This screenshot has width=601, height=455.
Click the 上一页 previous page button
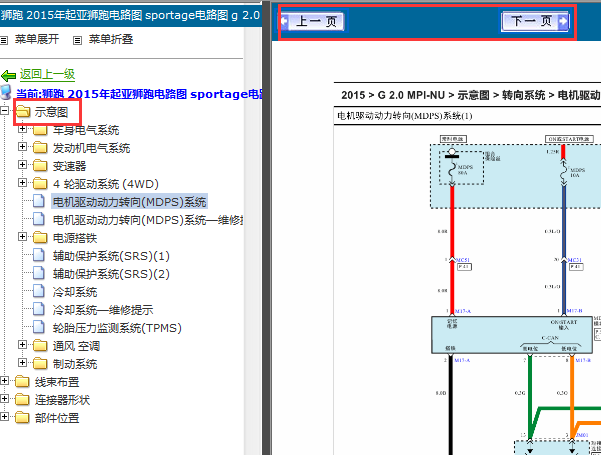[313, 21]
